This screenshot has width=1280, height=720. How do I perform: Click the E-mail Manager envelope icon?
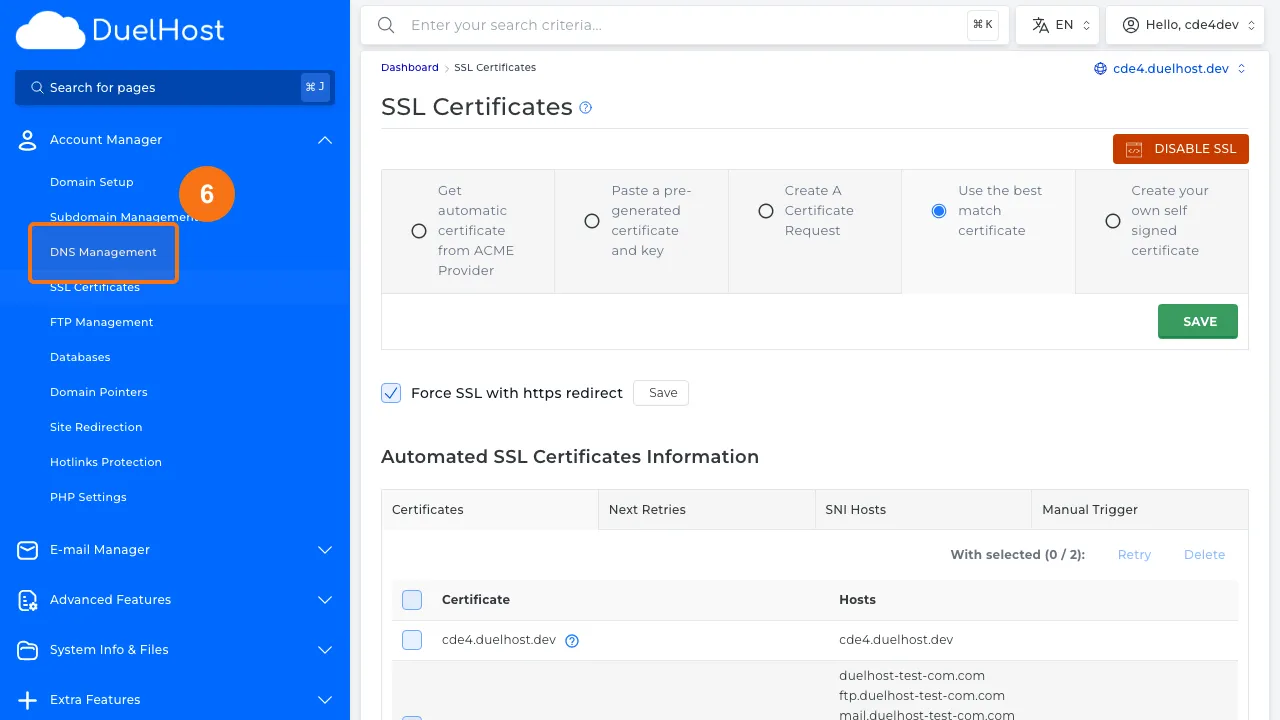click(x=27, y=550)
